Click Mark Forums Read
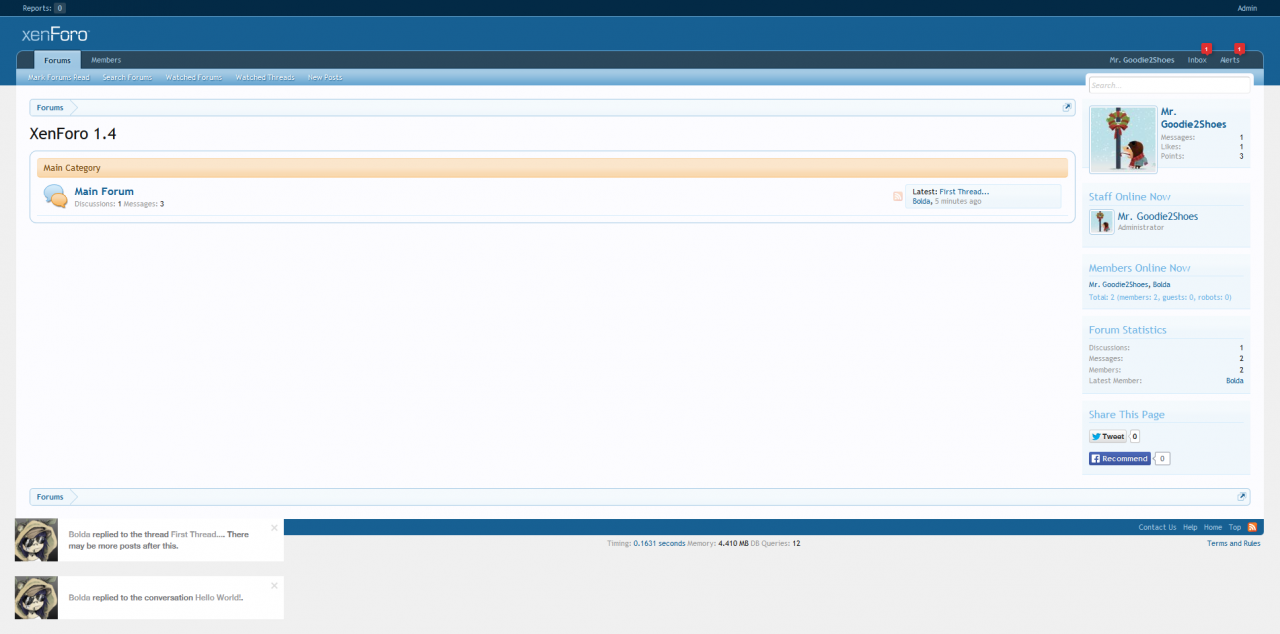The width and height of the screenshot is (1280, 634). (x=59, y=77)
